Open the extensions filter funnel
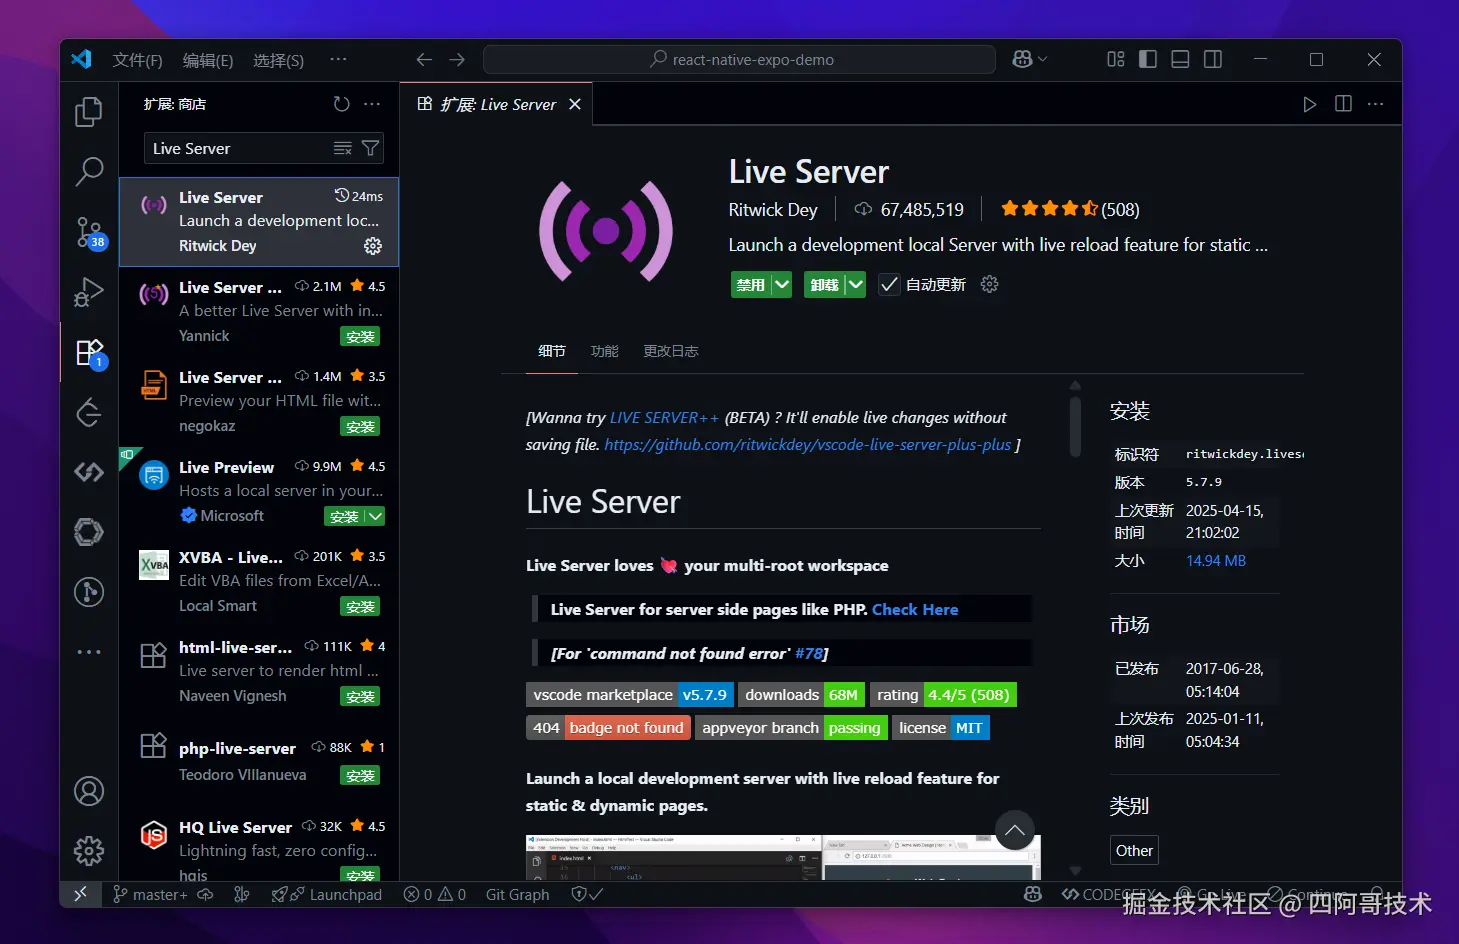The height and width of the screenshot is (944, 1459). 370,148
